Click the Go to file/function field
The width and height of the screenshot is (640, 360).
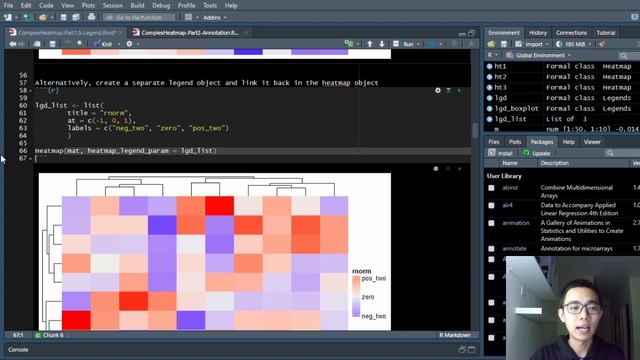point(139,18)
